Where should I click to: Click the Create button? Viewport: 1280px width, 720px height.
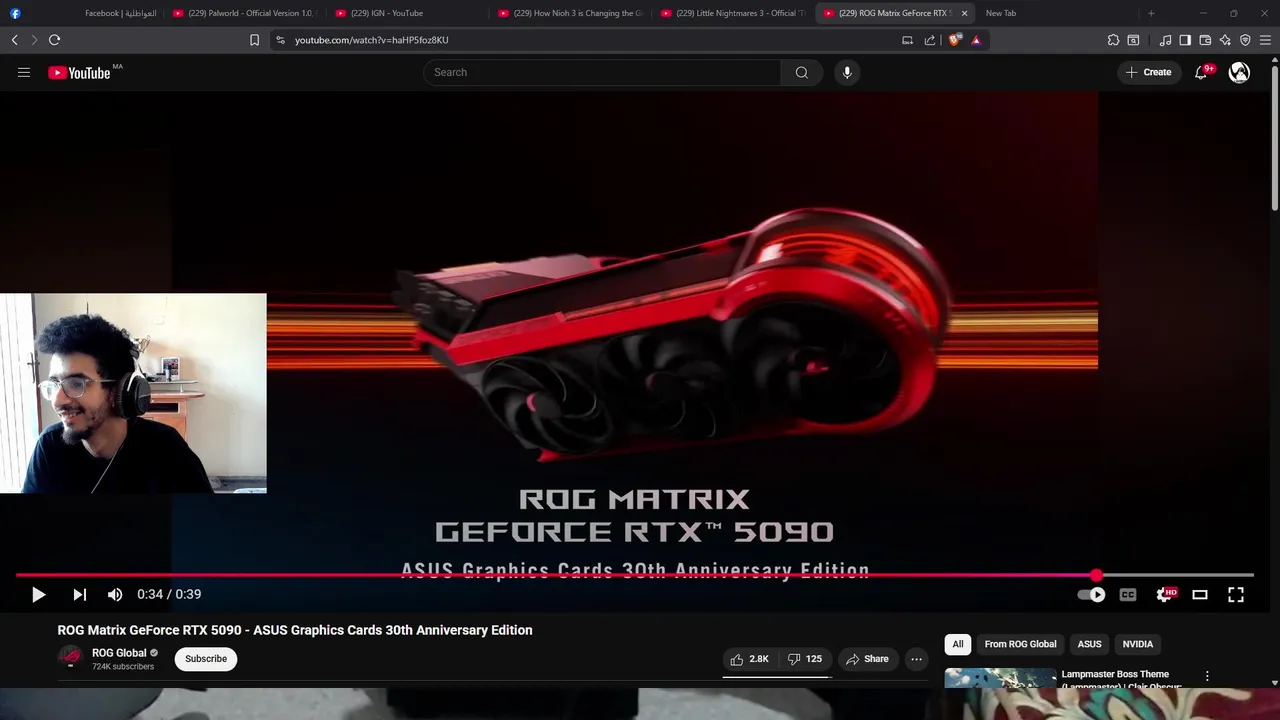[1149, 72]
